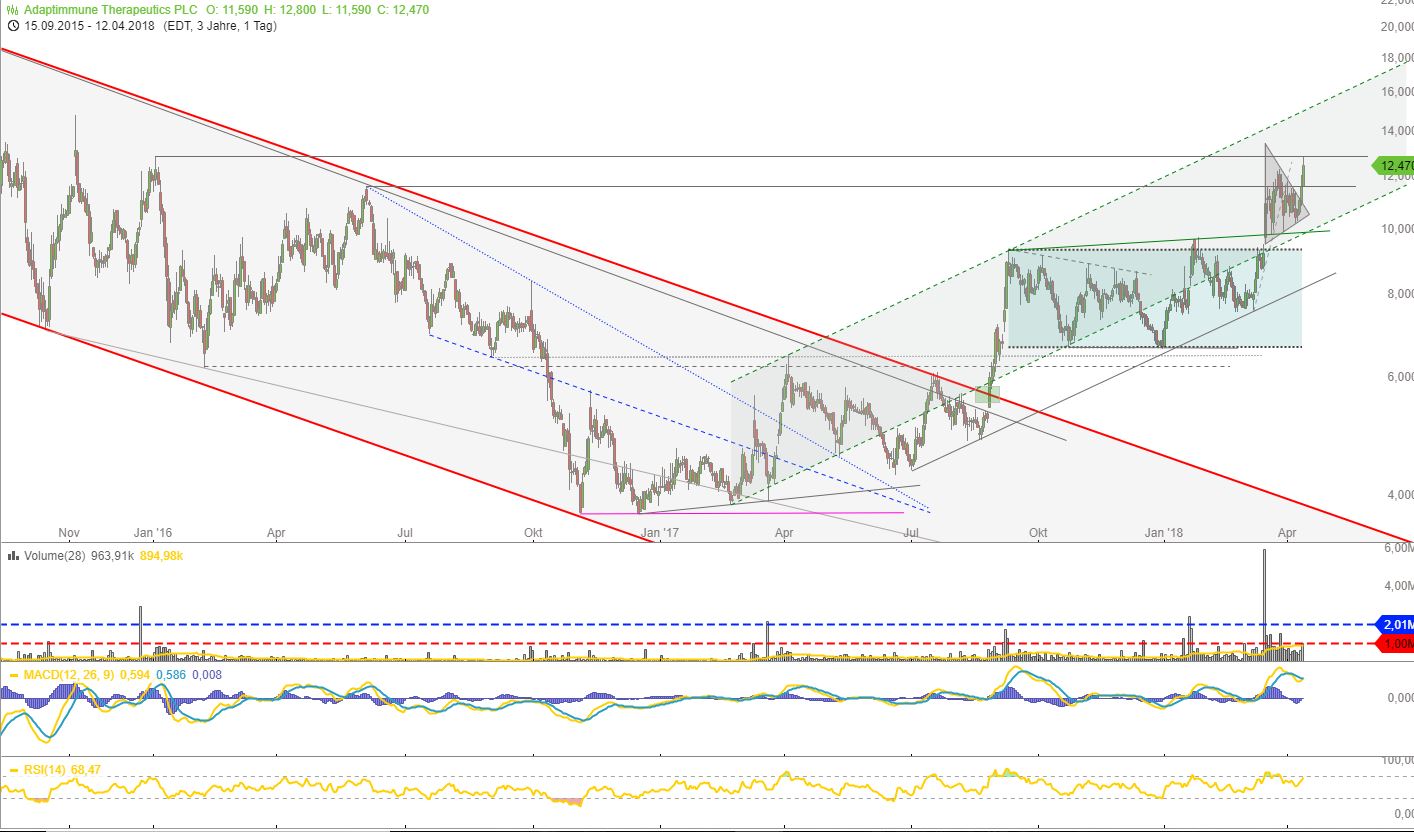Click the yellow MACD line icon
Image resolution: width=1414 pixels, height=832 pixels.
click(x=14, y=675)
